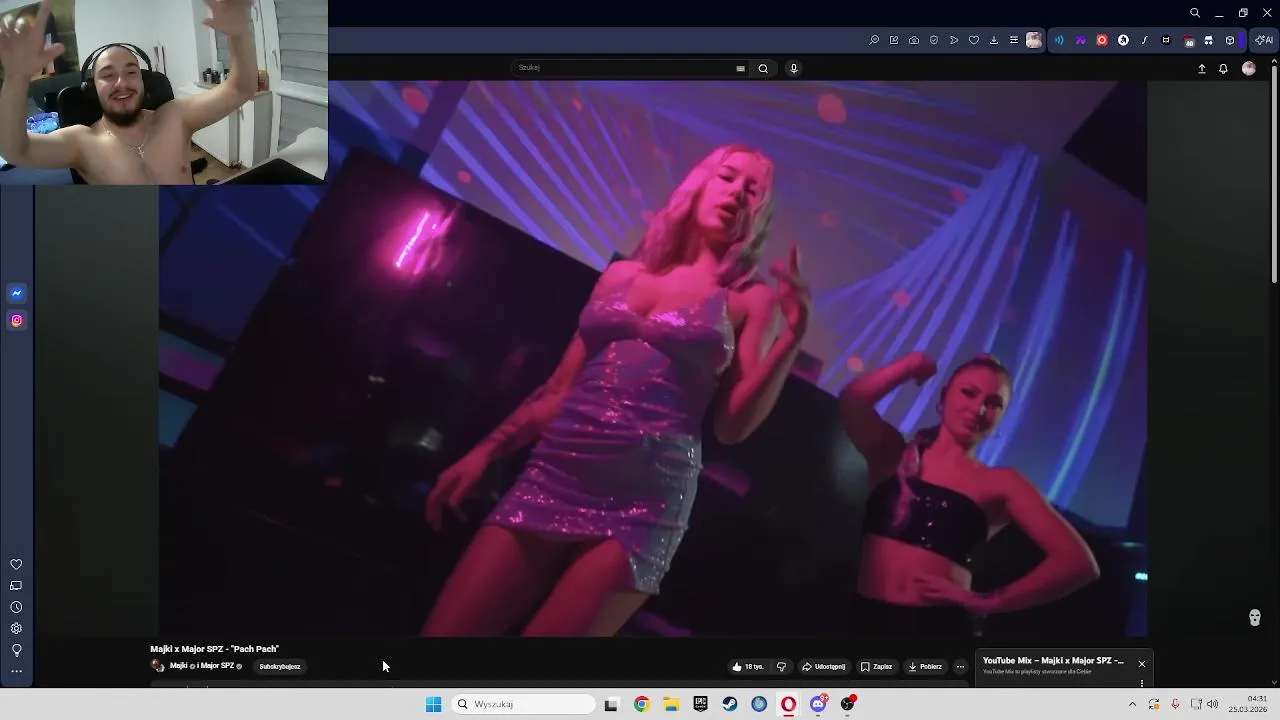The image size is (1280, 720).
Task: Open History clock in the sidebar
Action: tap(16, 607)
